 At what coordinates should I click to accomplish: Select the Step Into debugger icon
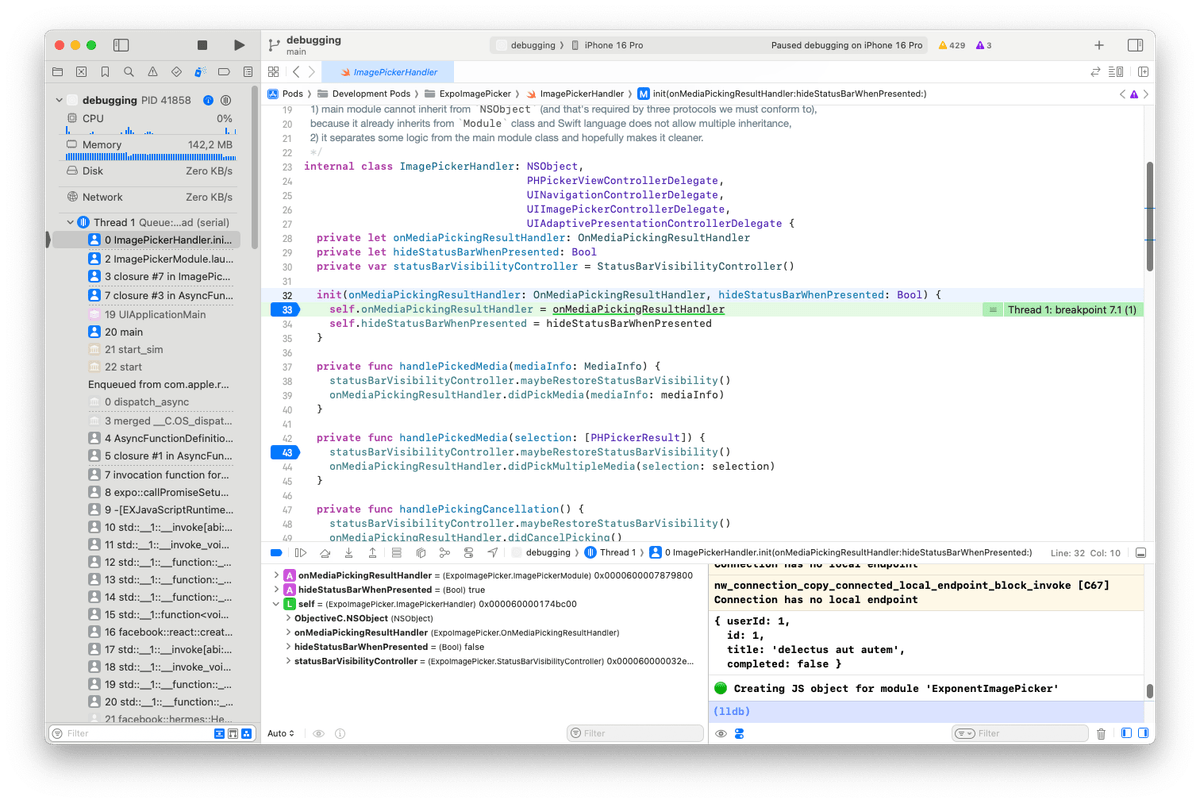[348, 552]
